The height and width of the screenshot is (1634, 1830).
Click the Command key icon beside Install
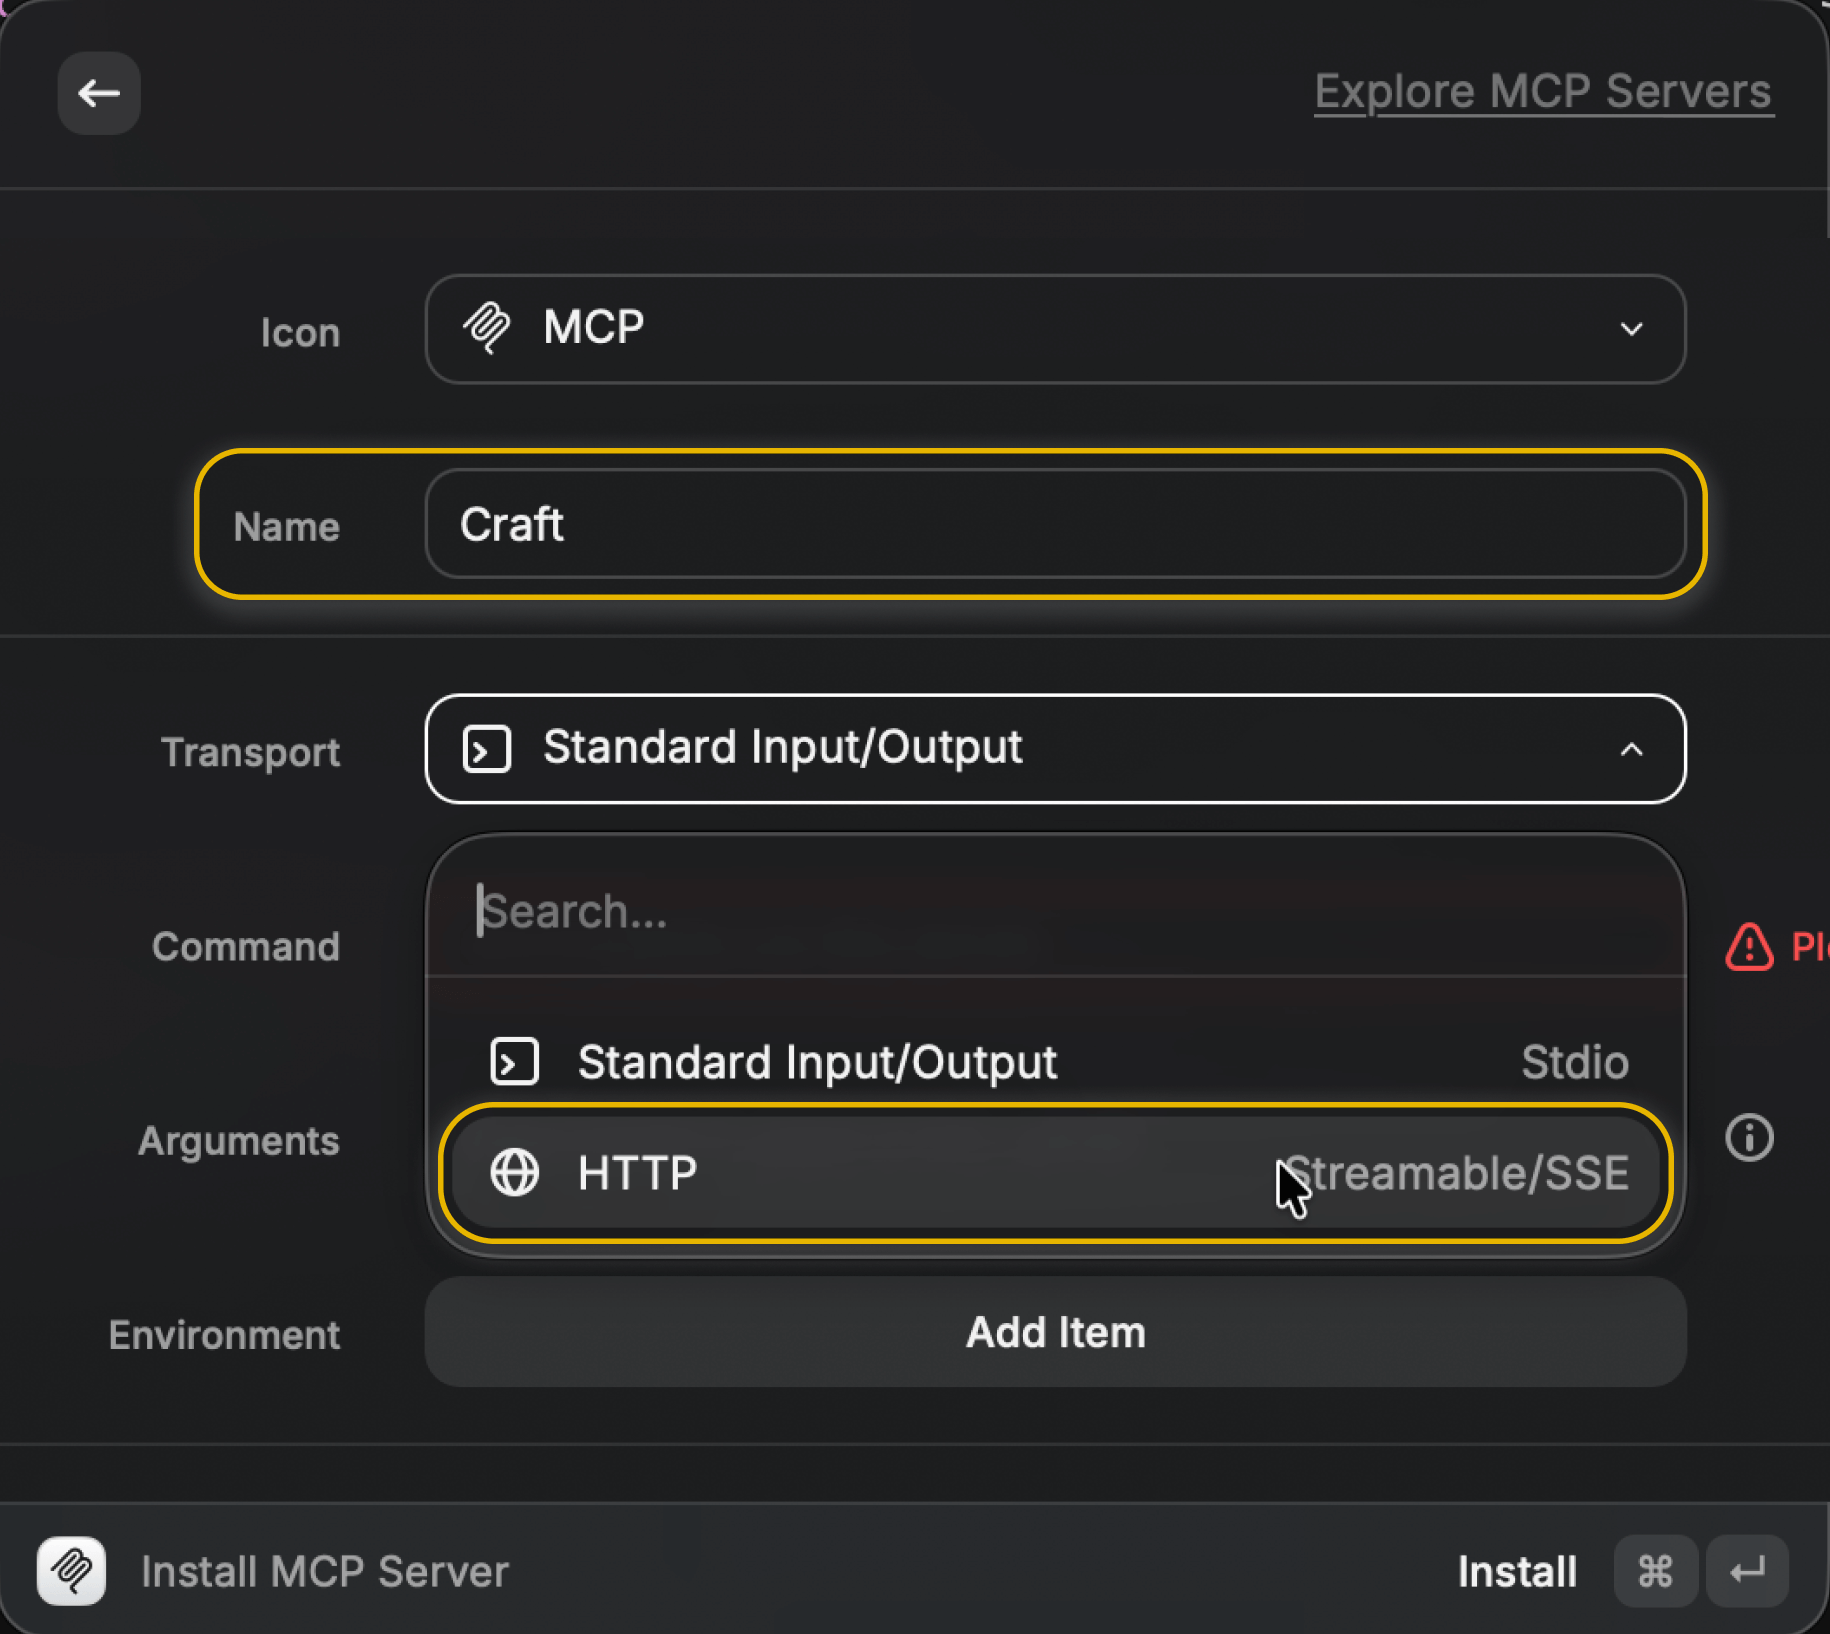coord(1655,1570)
